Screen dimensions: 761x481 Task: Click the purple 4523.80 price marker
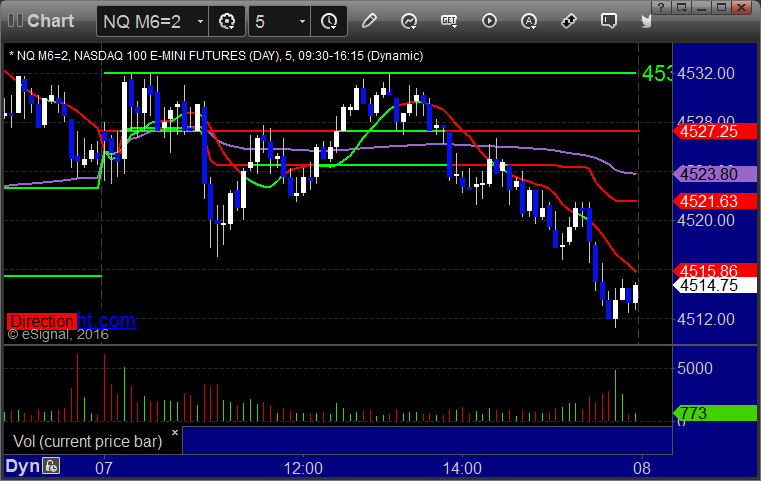click(715, 174)
